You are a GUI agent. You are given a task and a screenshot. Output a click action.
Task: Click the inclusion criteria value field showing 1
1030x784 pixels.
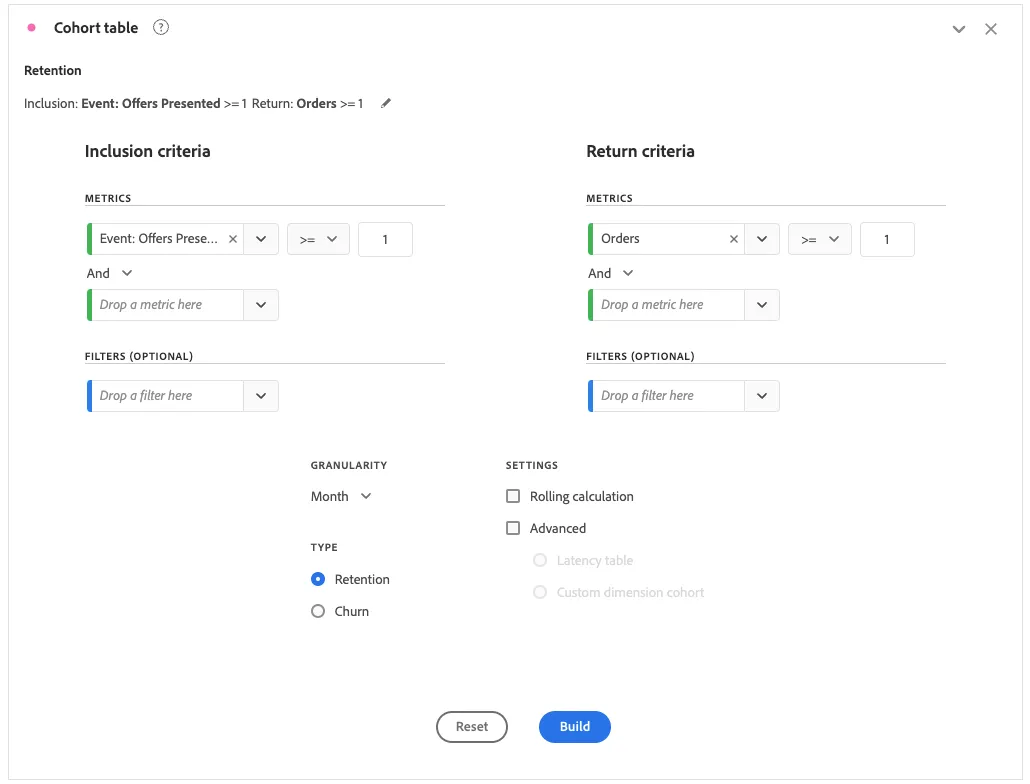click(386, 239)
